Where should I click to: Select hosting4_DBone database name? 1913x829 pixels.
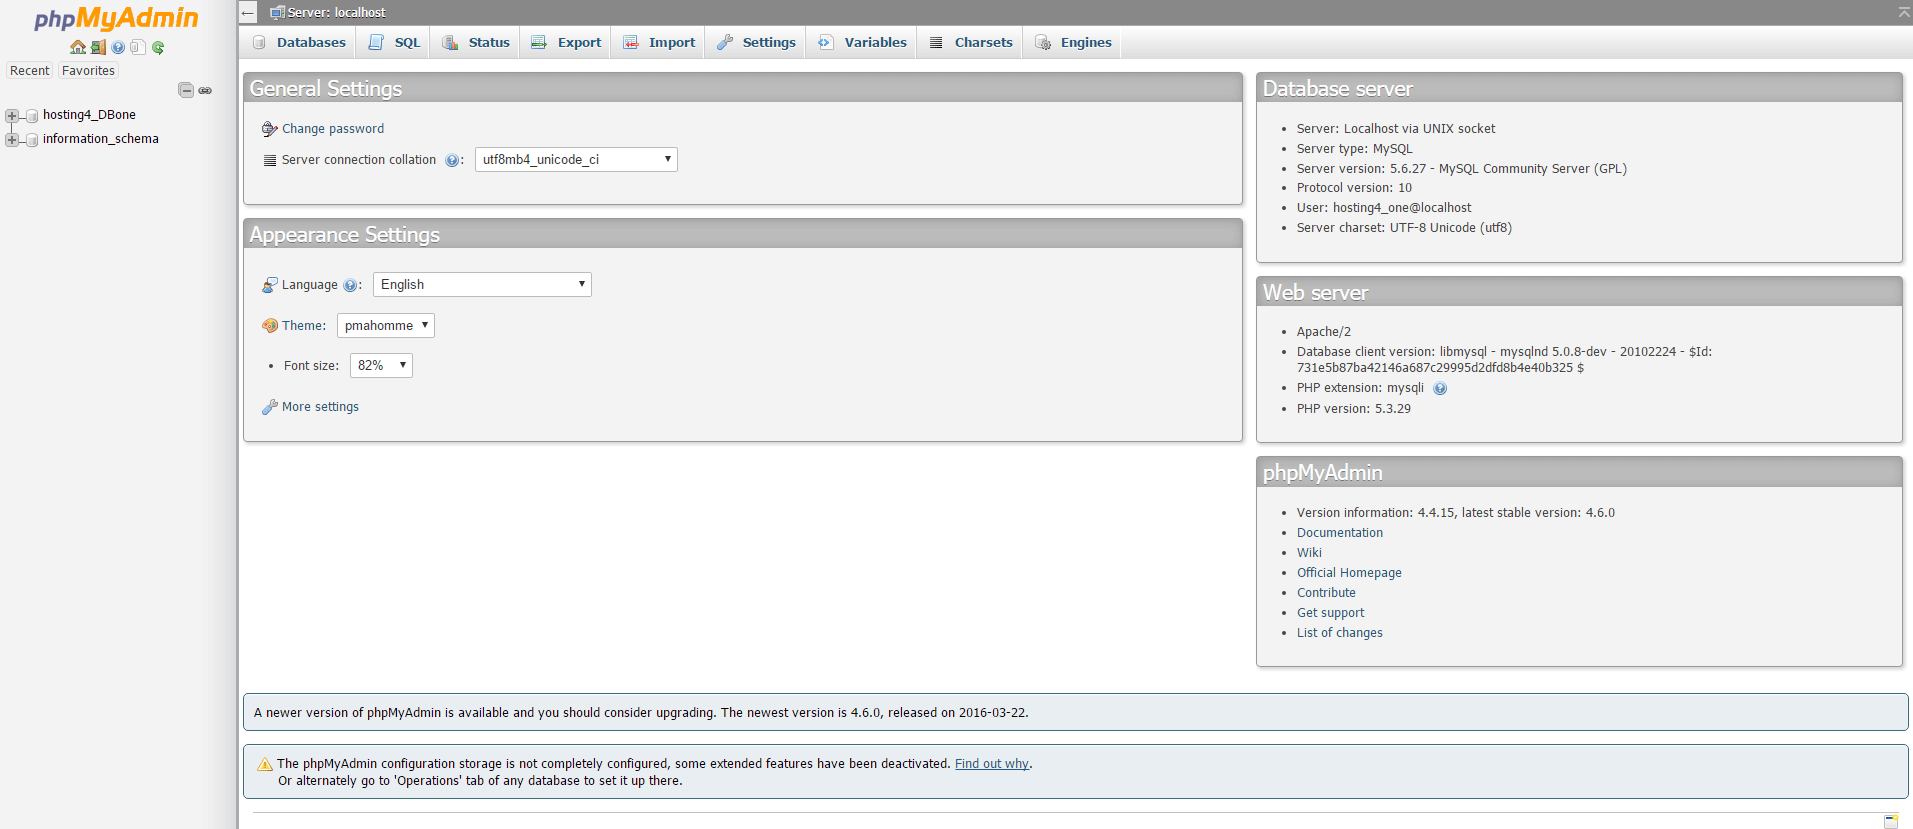point(89,115)
